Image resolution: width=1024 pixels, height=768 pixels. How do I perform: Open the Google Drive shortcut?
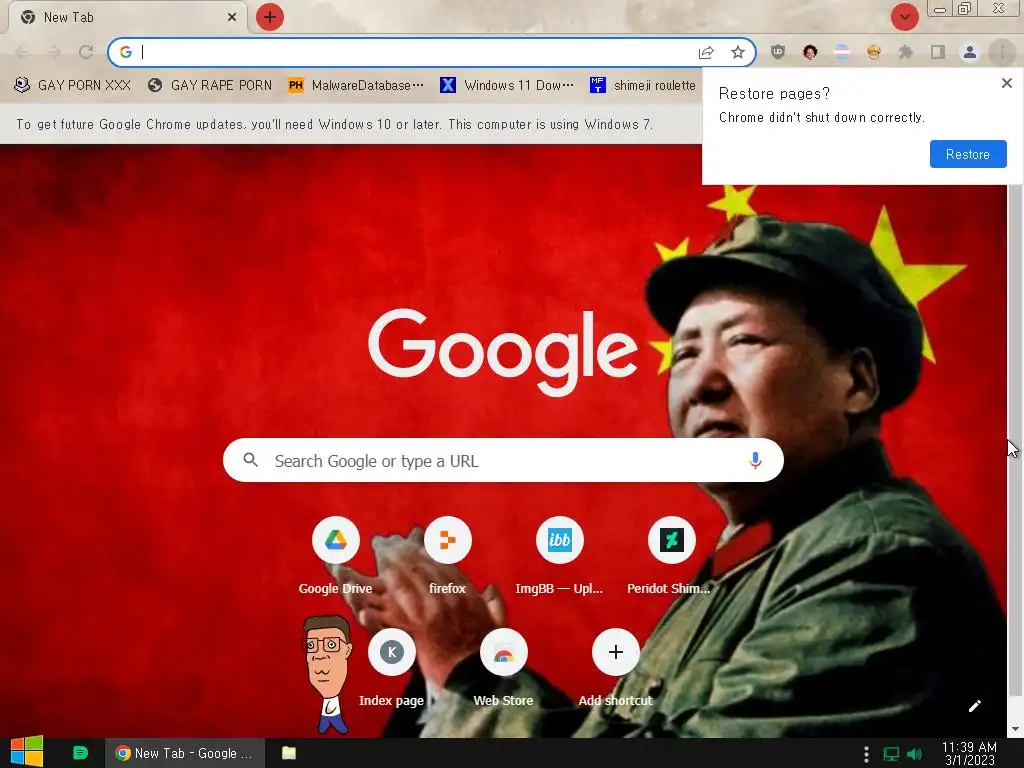pyautogui.click(x=335, y=555)
